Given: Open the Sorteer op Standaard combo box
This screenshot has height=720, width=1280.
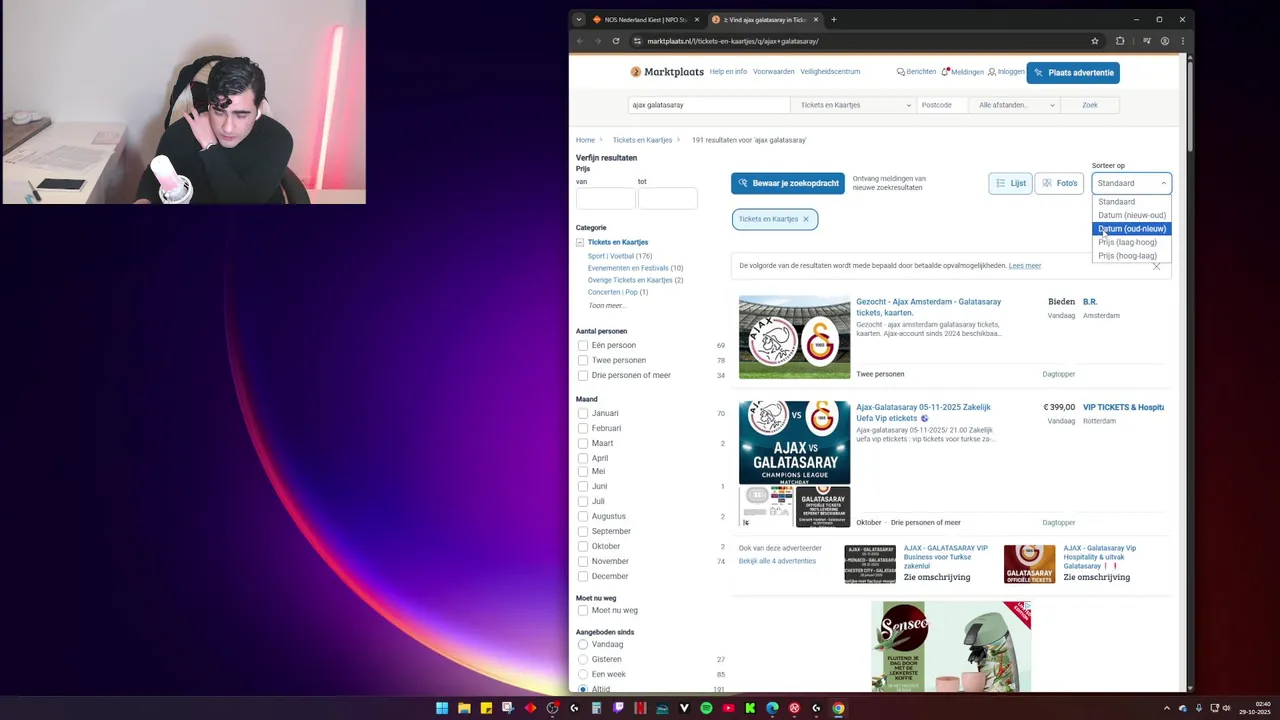Looking at the screenshot, I should point(1131,183).
